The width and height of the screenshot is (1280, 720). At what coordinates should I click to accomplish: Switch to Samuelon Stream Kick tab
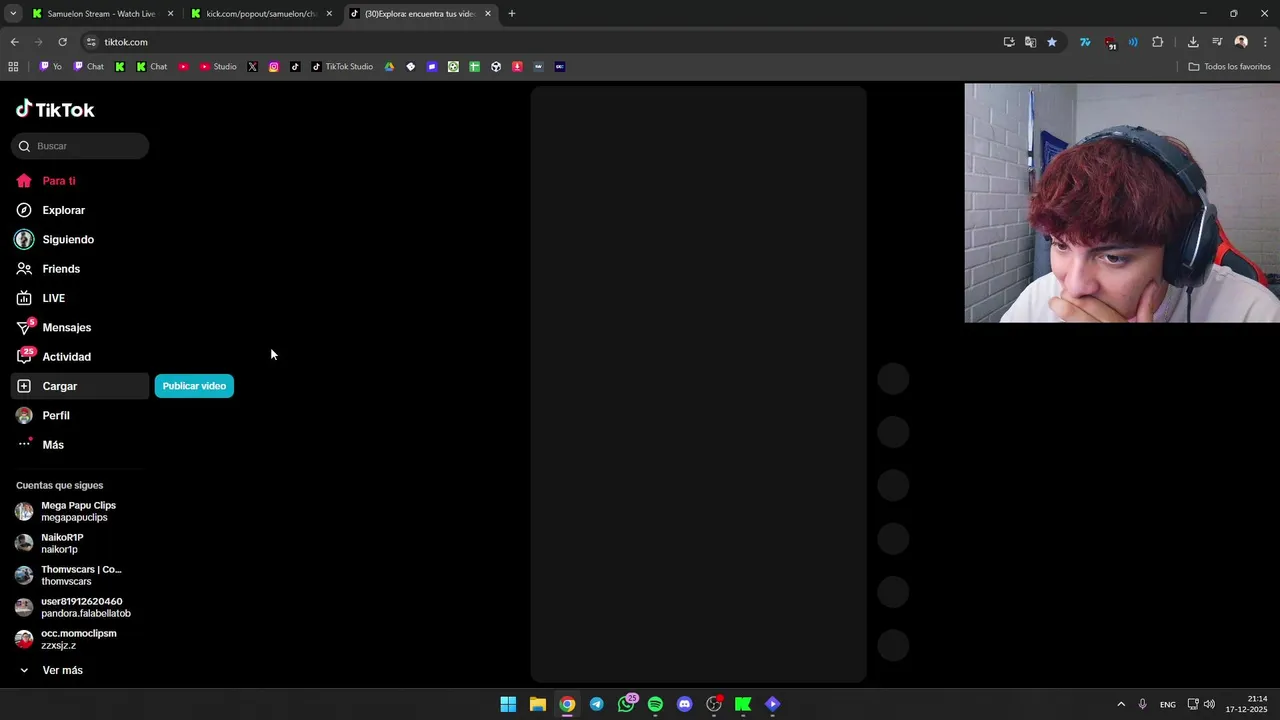tap(101, 14)
